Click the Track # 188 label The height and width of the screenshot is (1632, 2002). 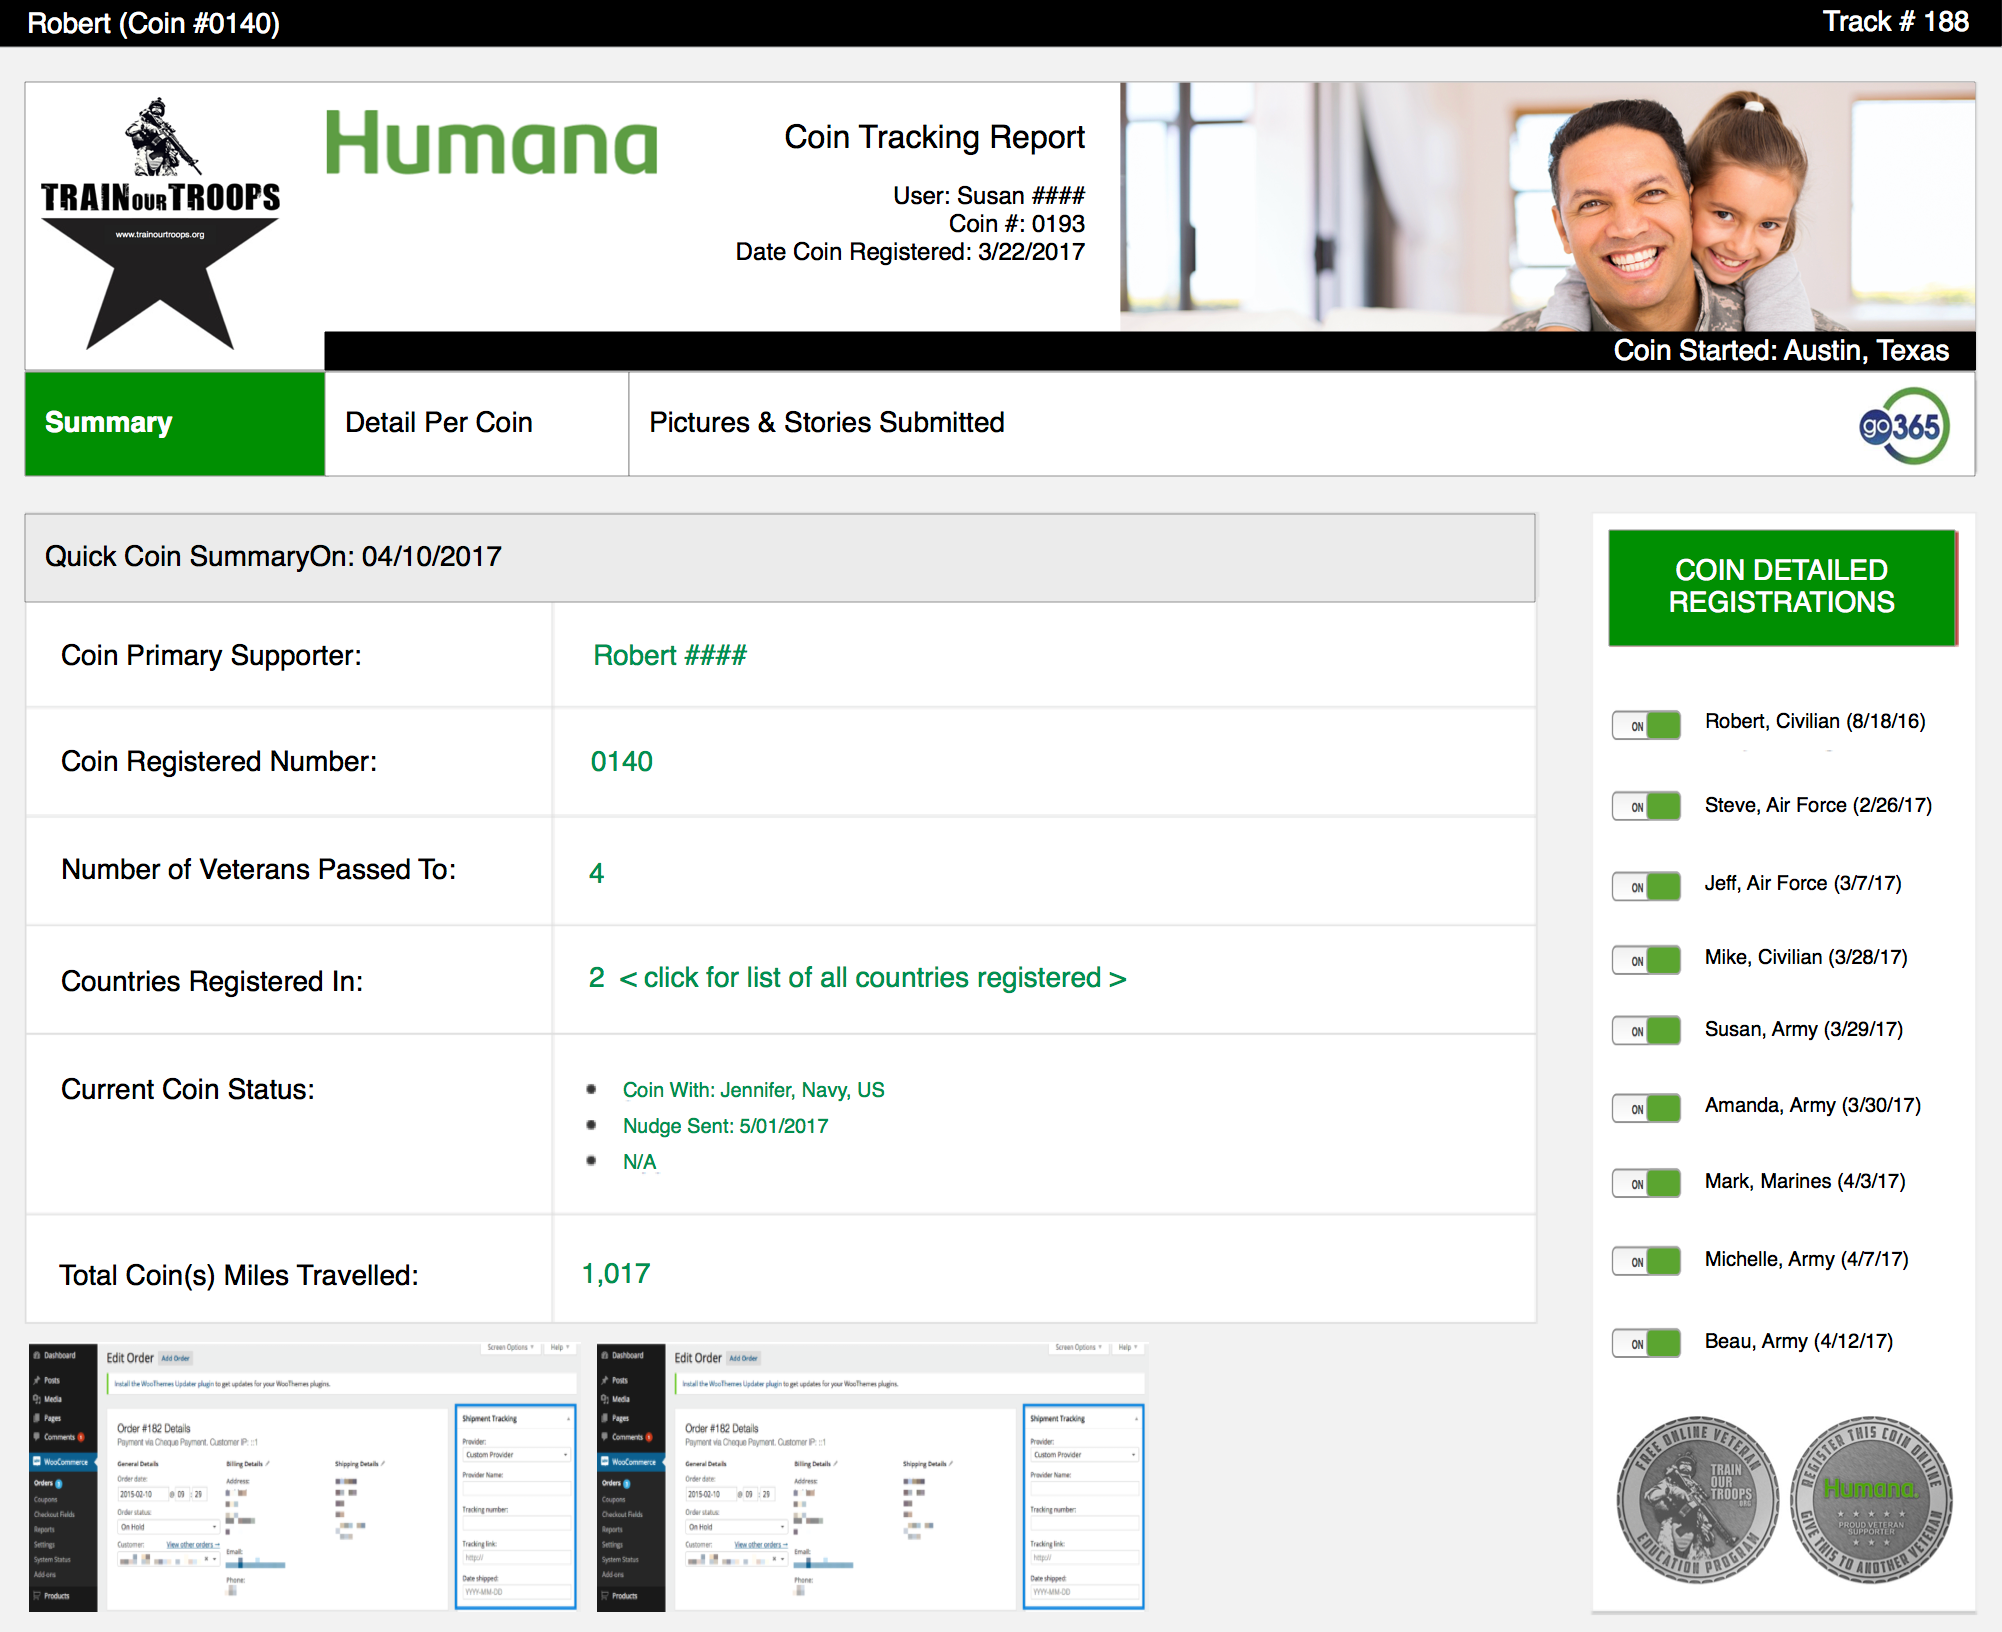point(1896,22)
